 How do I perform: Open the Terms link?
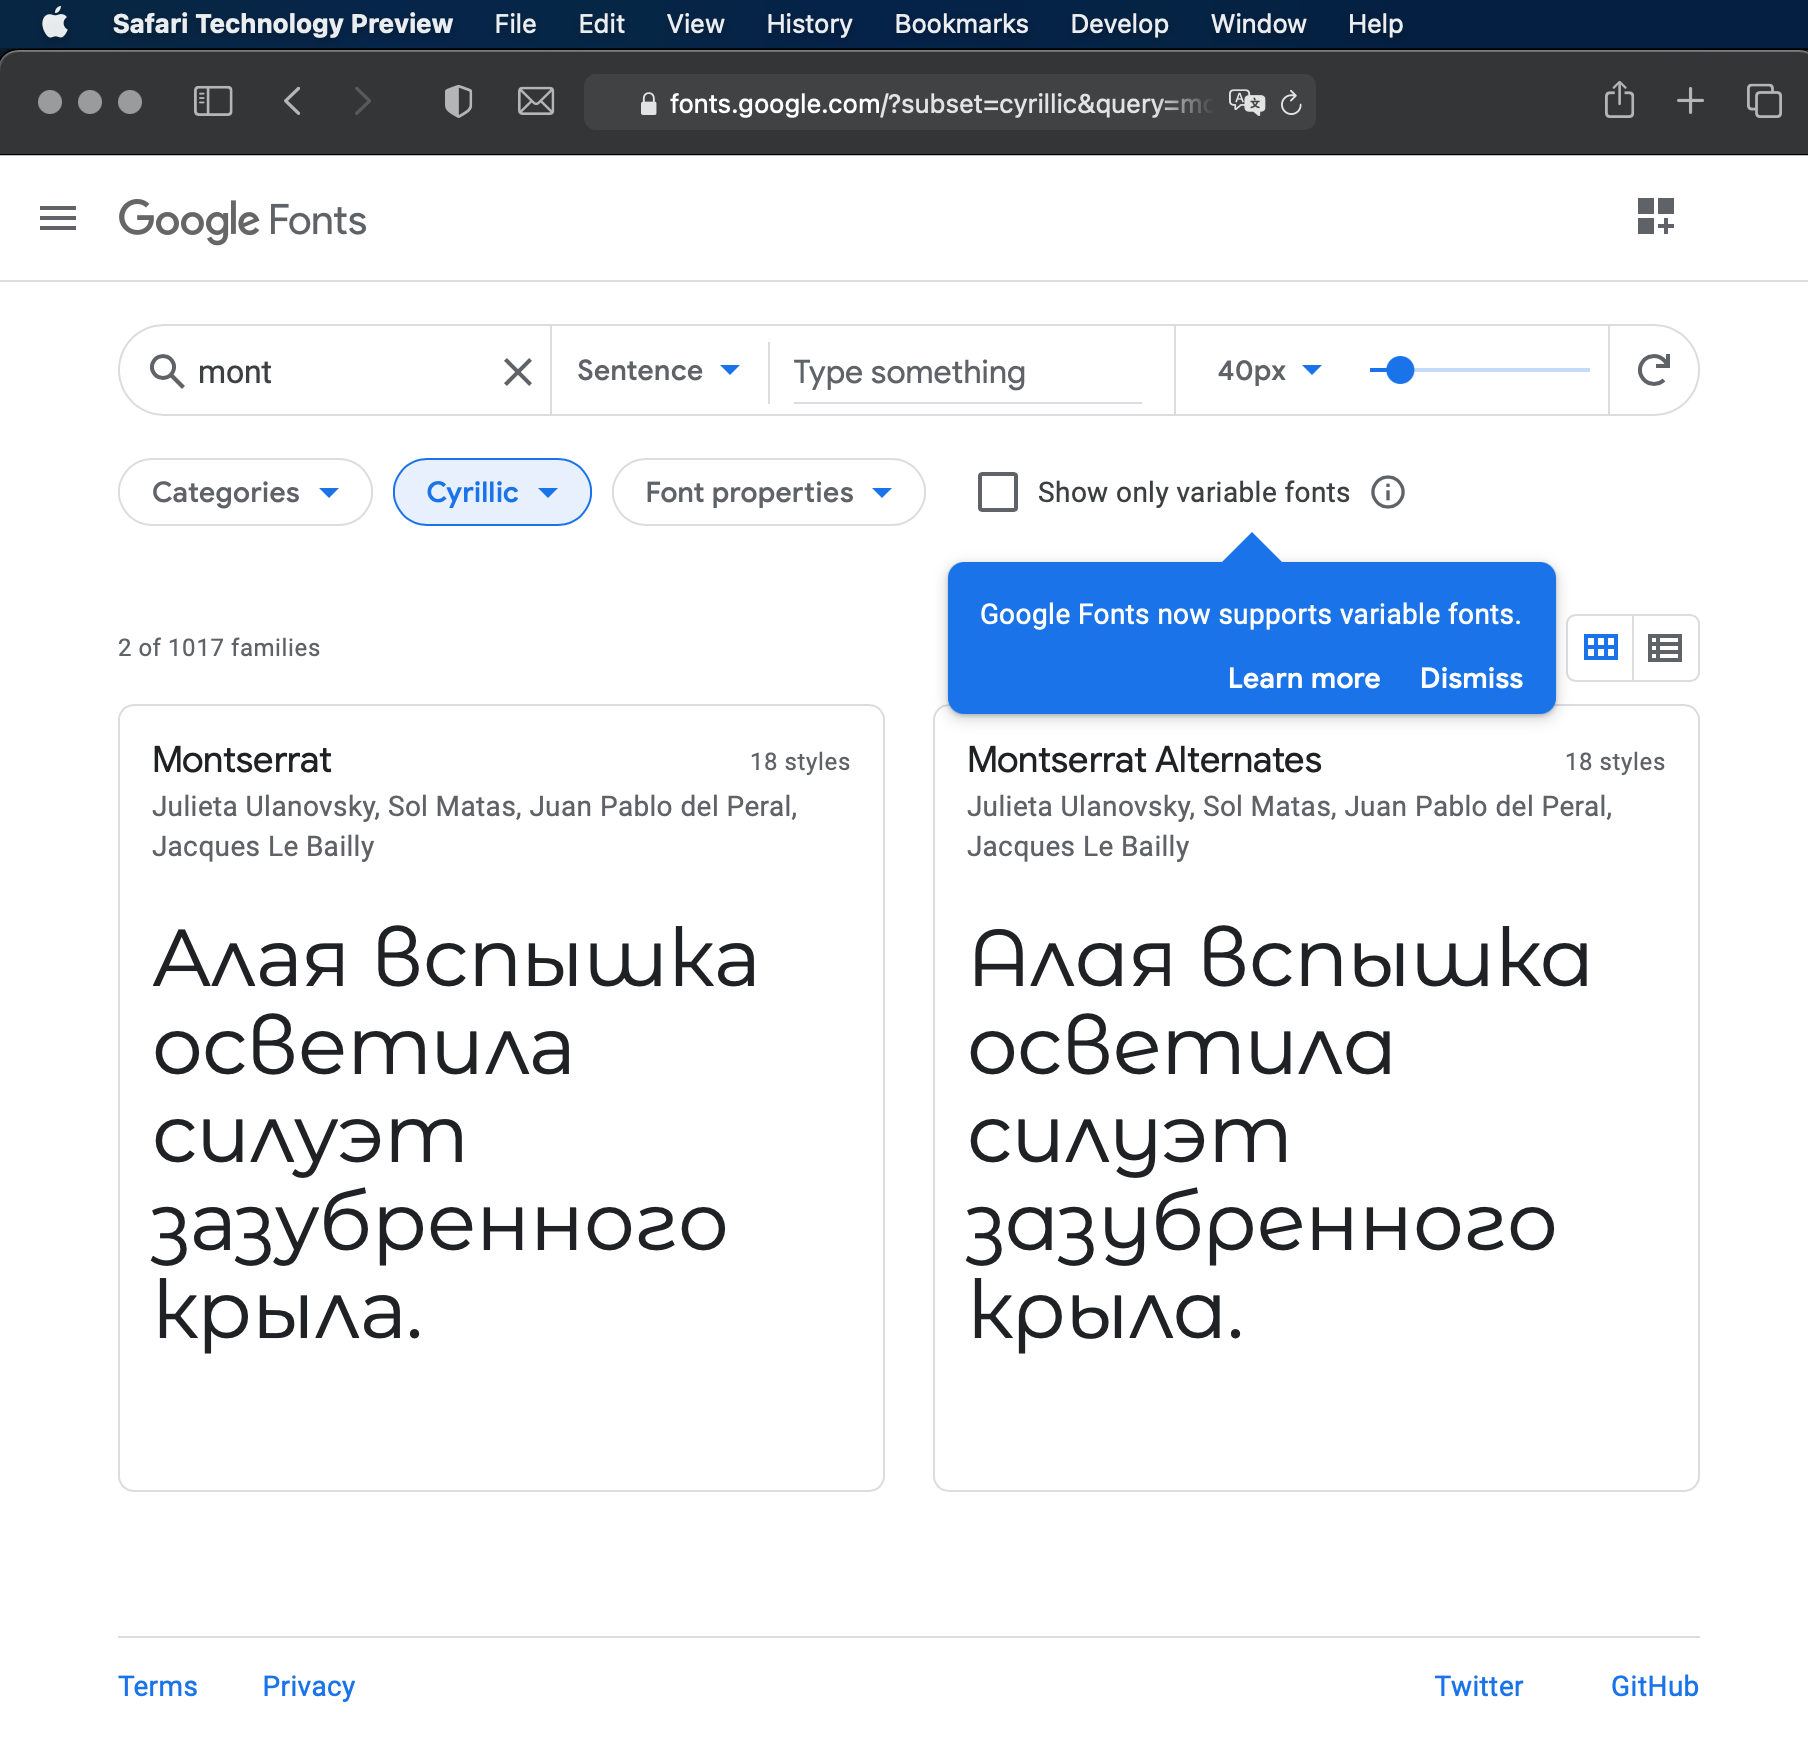(x=158, y=1686)
